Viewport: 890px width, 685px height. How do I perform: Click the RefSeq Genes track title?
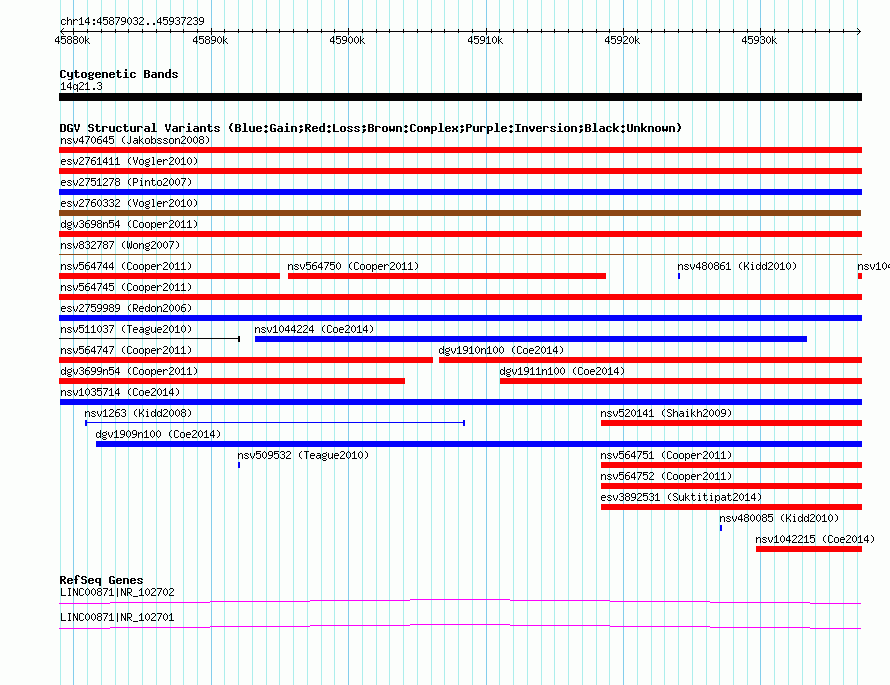tap(101, 579)
